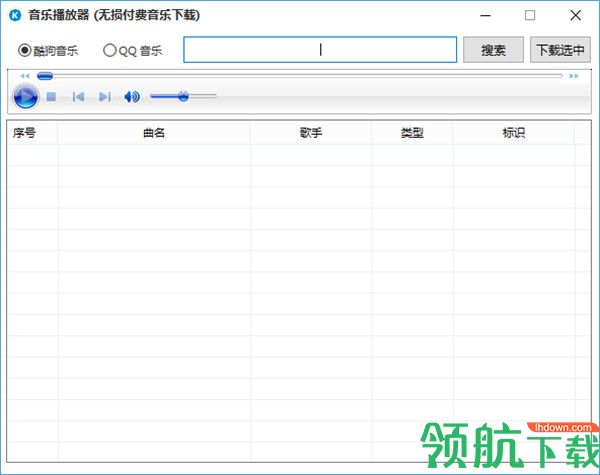Click the 搜索 button
This screenshot has width=600, height=475.
tap(493, 50)
